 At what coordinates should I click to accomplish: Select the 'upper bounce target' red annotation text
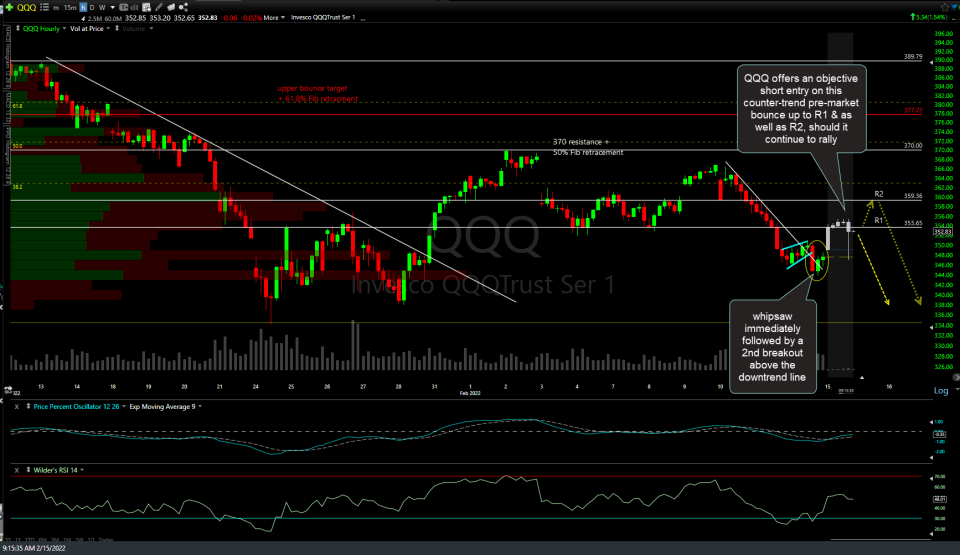pos(312,88)
